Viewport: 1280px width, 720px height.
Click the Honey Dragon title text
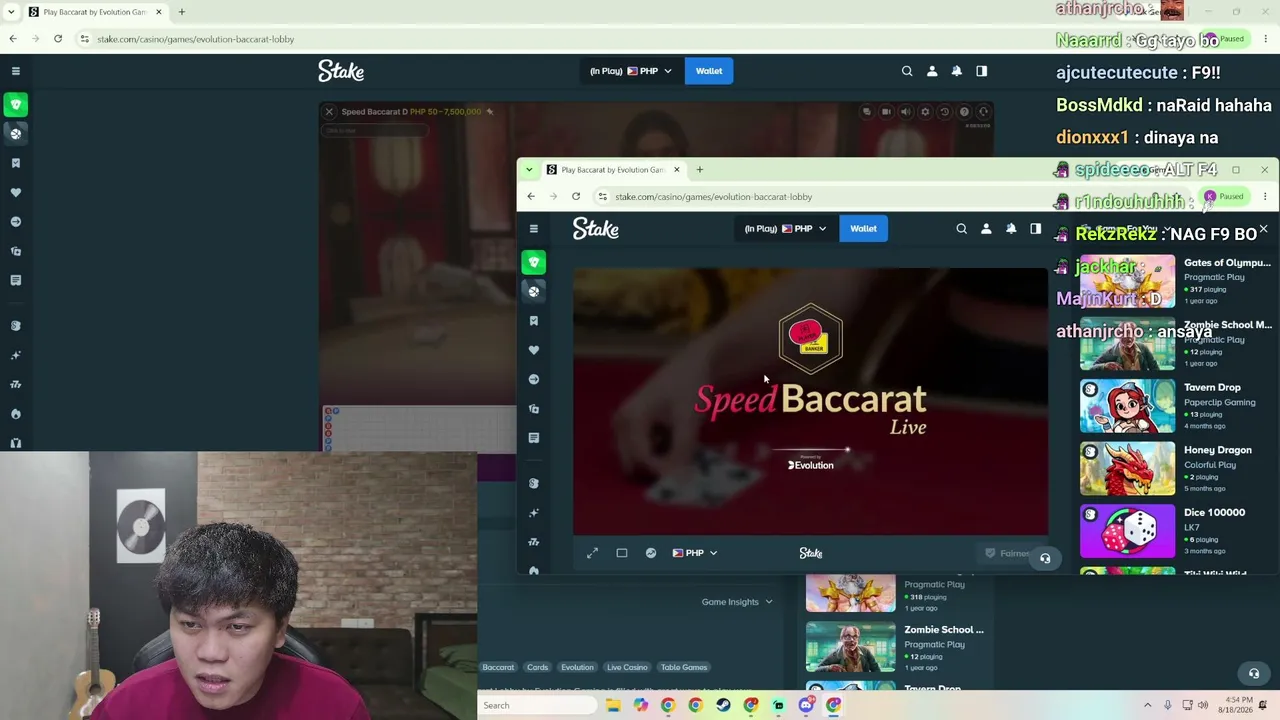coord(1217,450)
